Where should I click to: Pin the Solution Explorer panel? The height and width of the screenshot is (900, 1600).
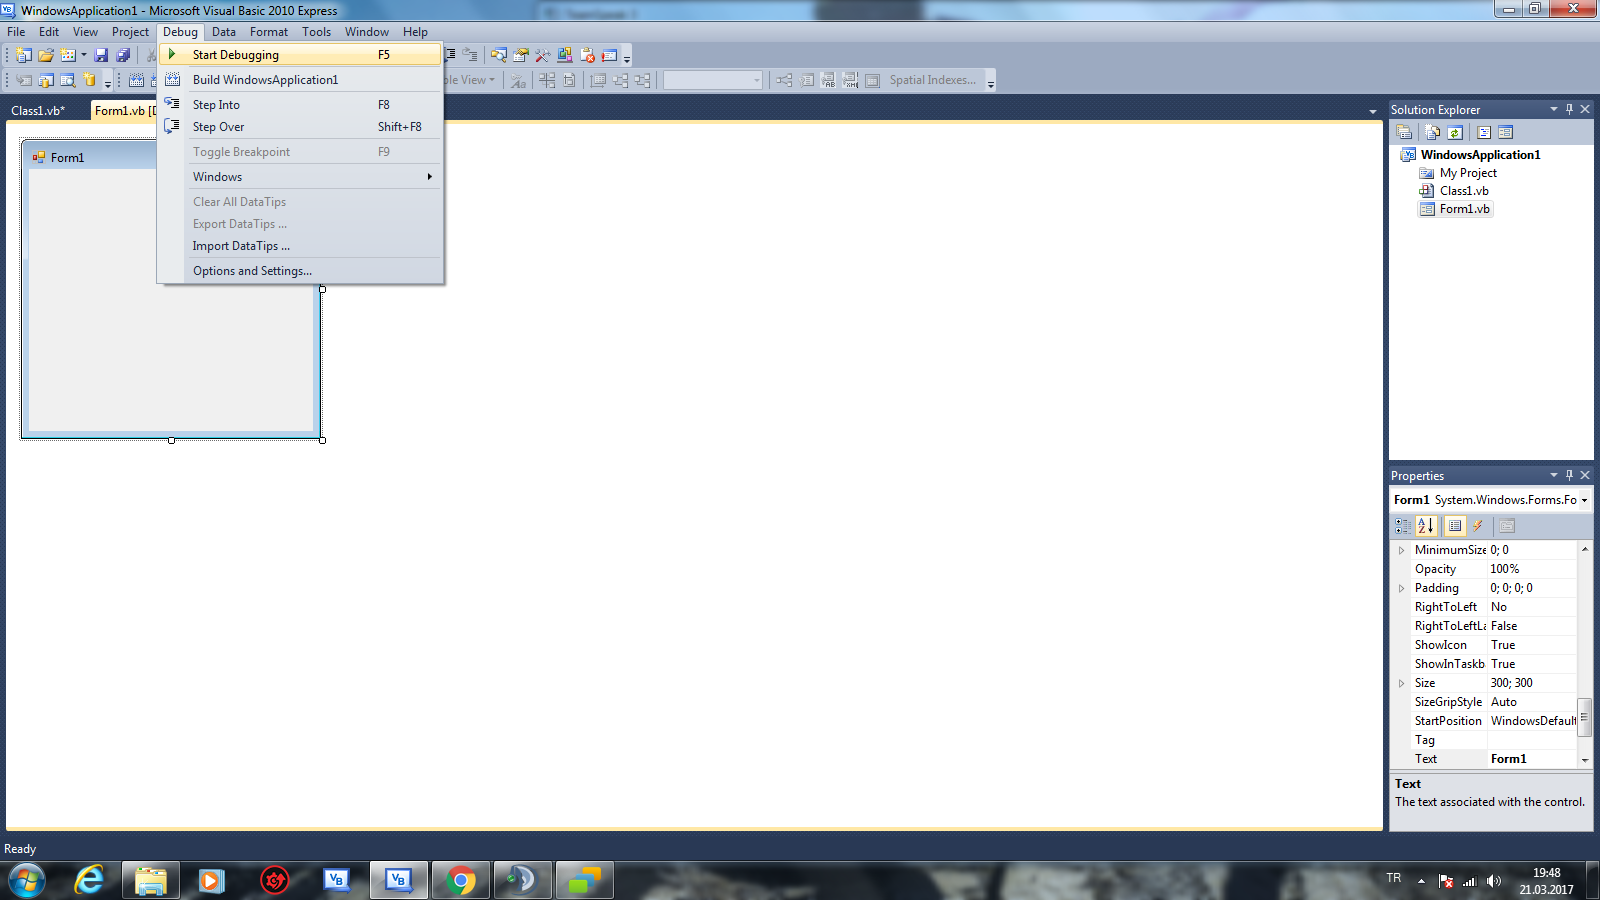[1569, 109]
